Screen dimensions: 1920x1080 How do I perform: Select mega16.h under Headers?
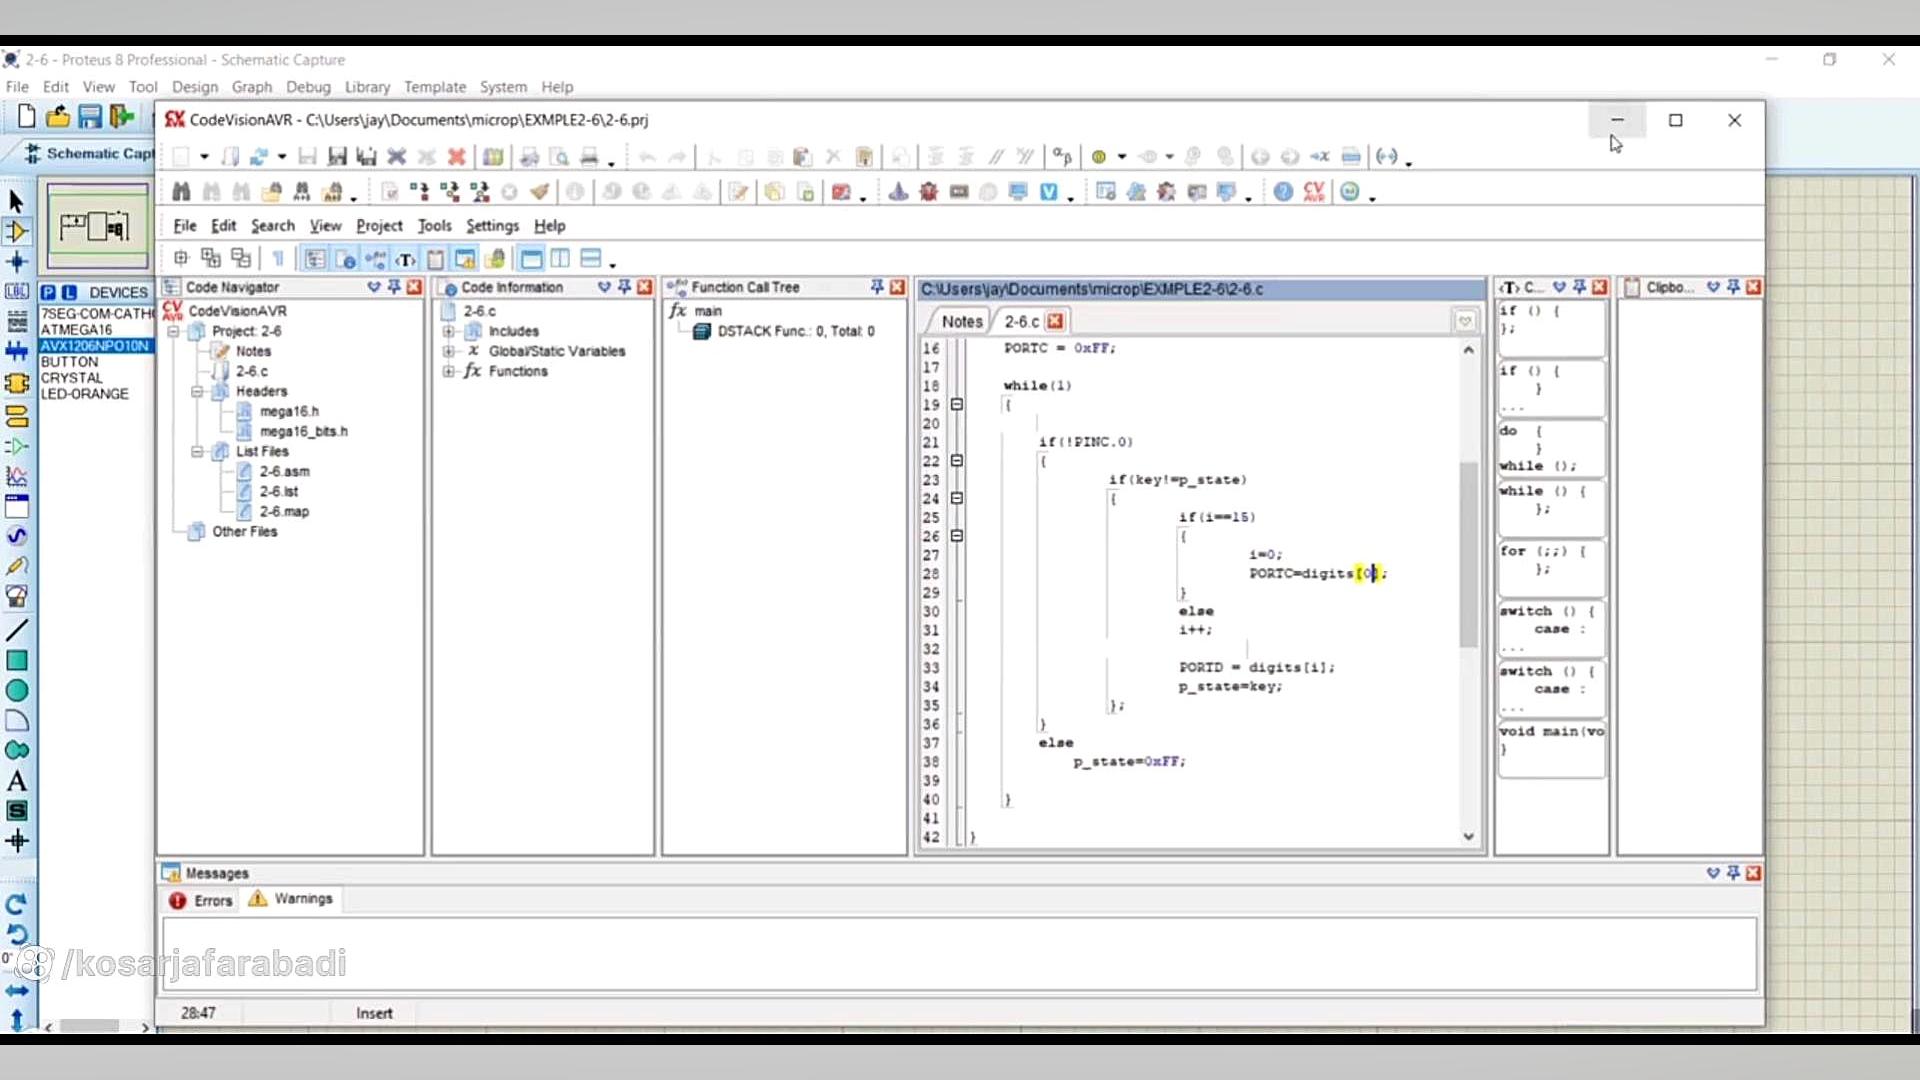289,412
